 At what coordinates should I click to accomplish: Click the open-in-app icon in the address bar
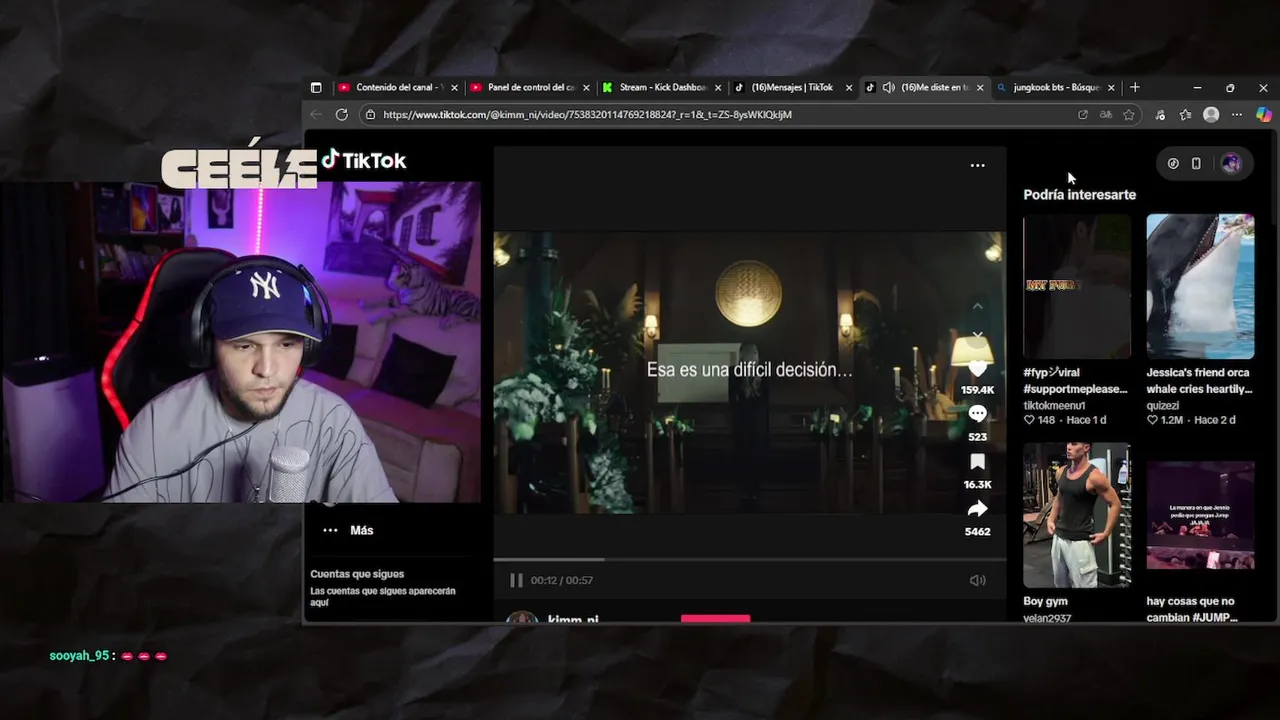tap(1082, 115)
